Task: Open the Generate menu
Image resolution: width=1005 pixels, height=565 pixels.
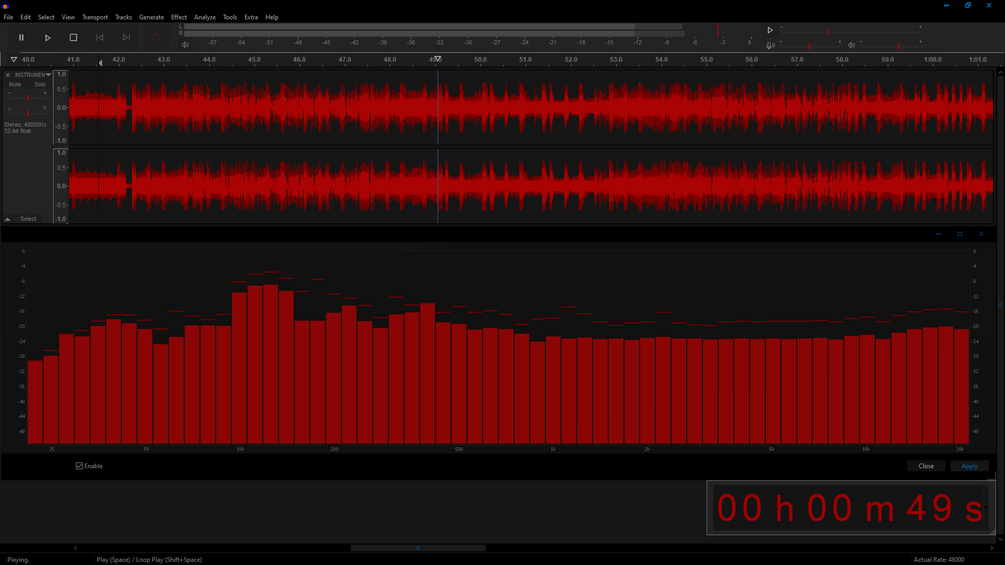Action: (x=151, y=17)
